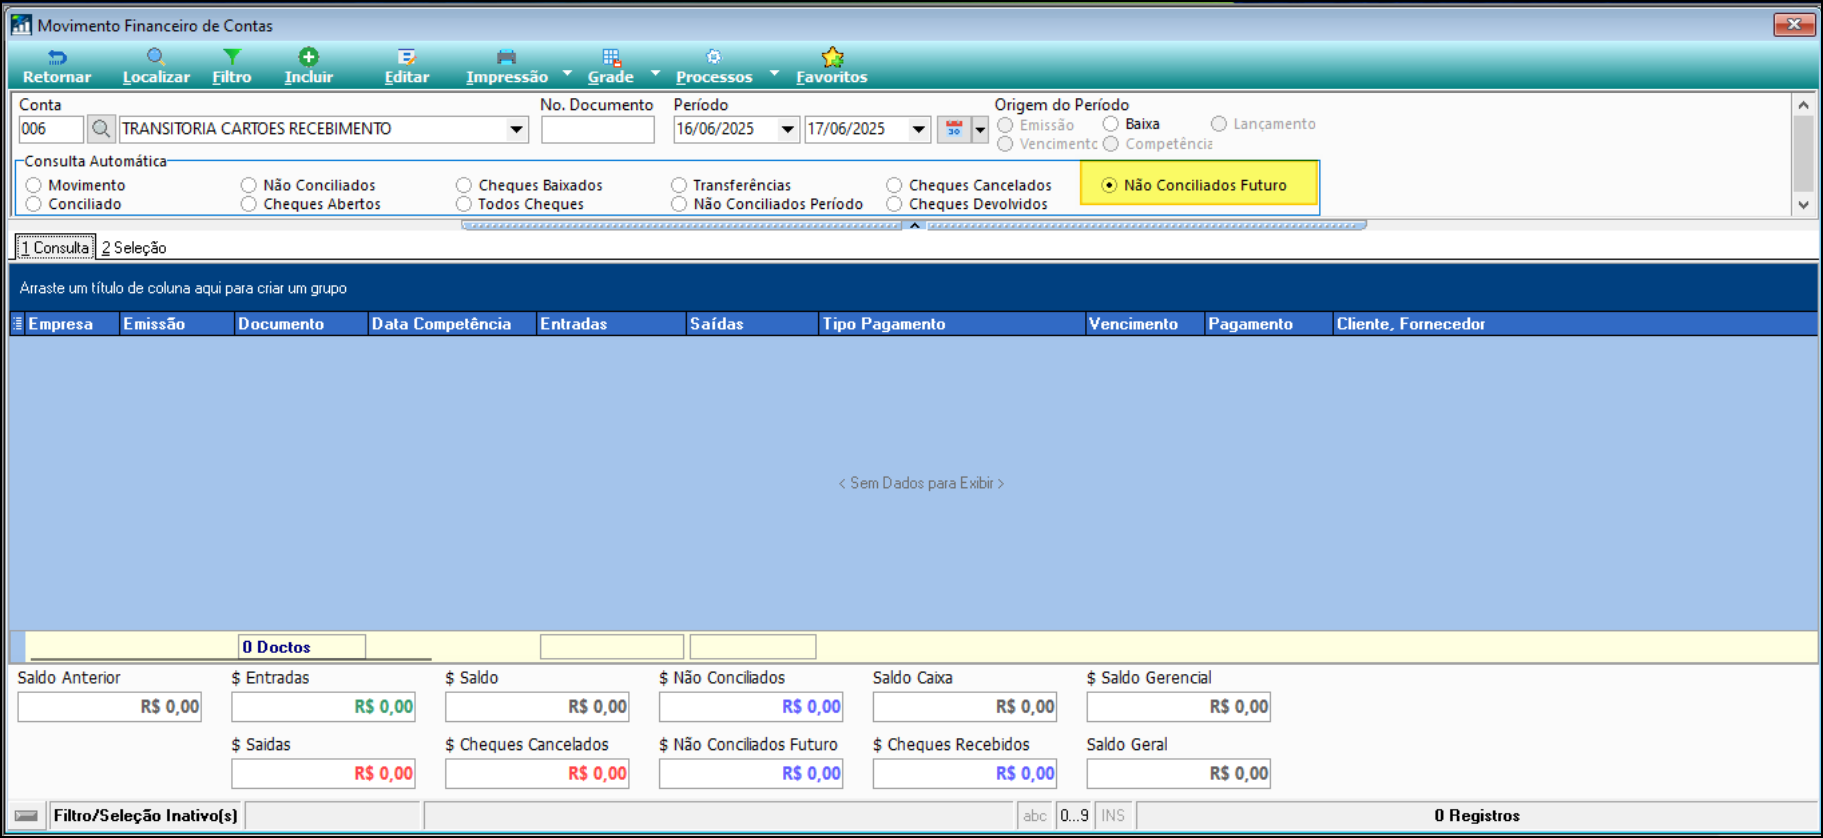Click Filtro/Seleção Inativo(s) status text
Image resolution: width=1823 pixels, height=838 pixels.
(x=146, y=816)
